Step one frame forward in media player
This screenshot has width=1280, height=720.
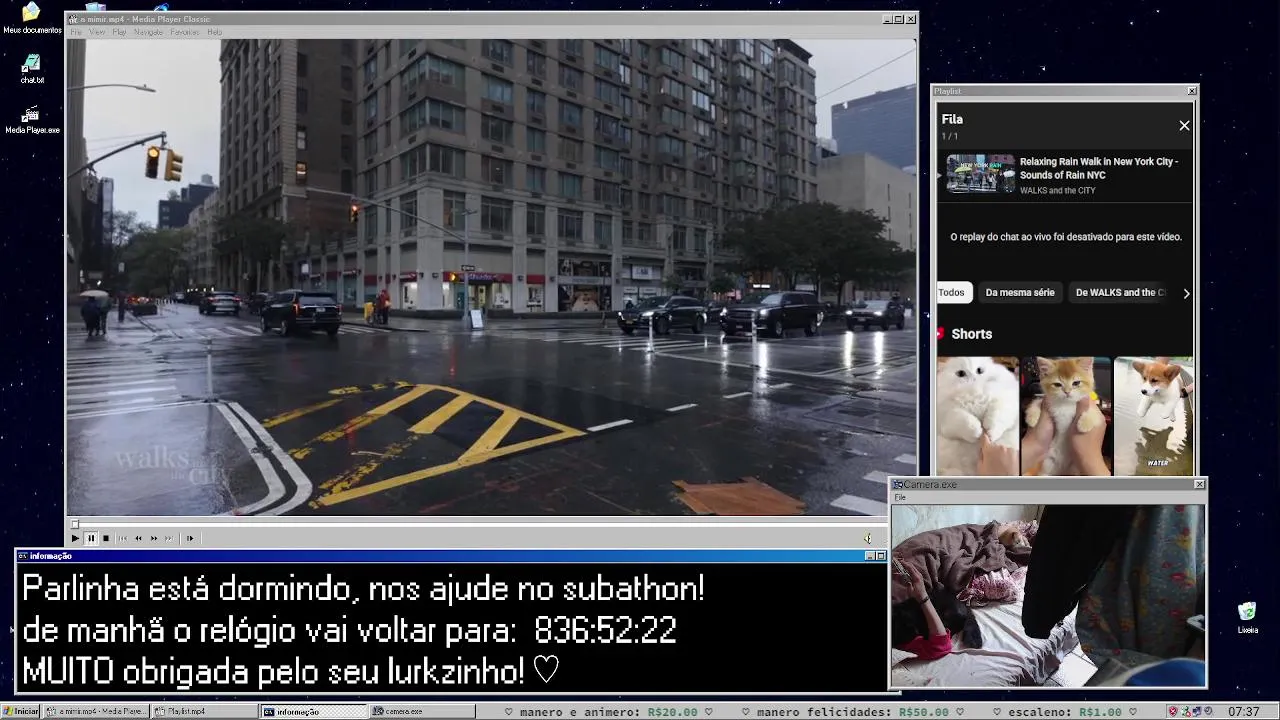pyautogui.click(x=189, y=538)
